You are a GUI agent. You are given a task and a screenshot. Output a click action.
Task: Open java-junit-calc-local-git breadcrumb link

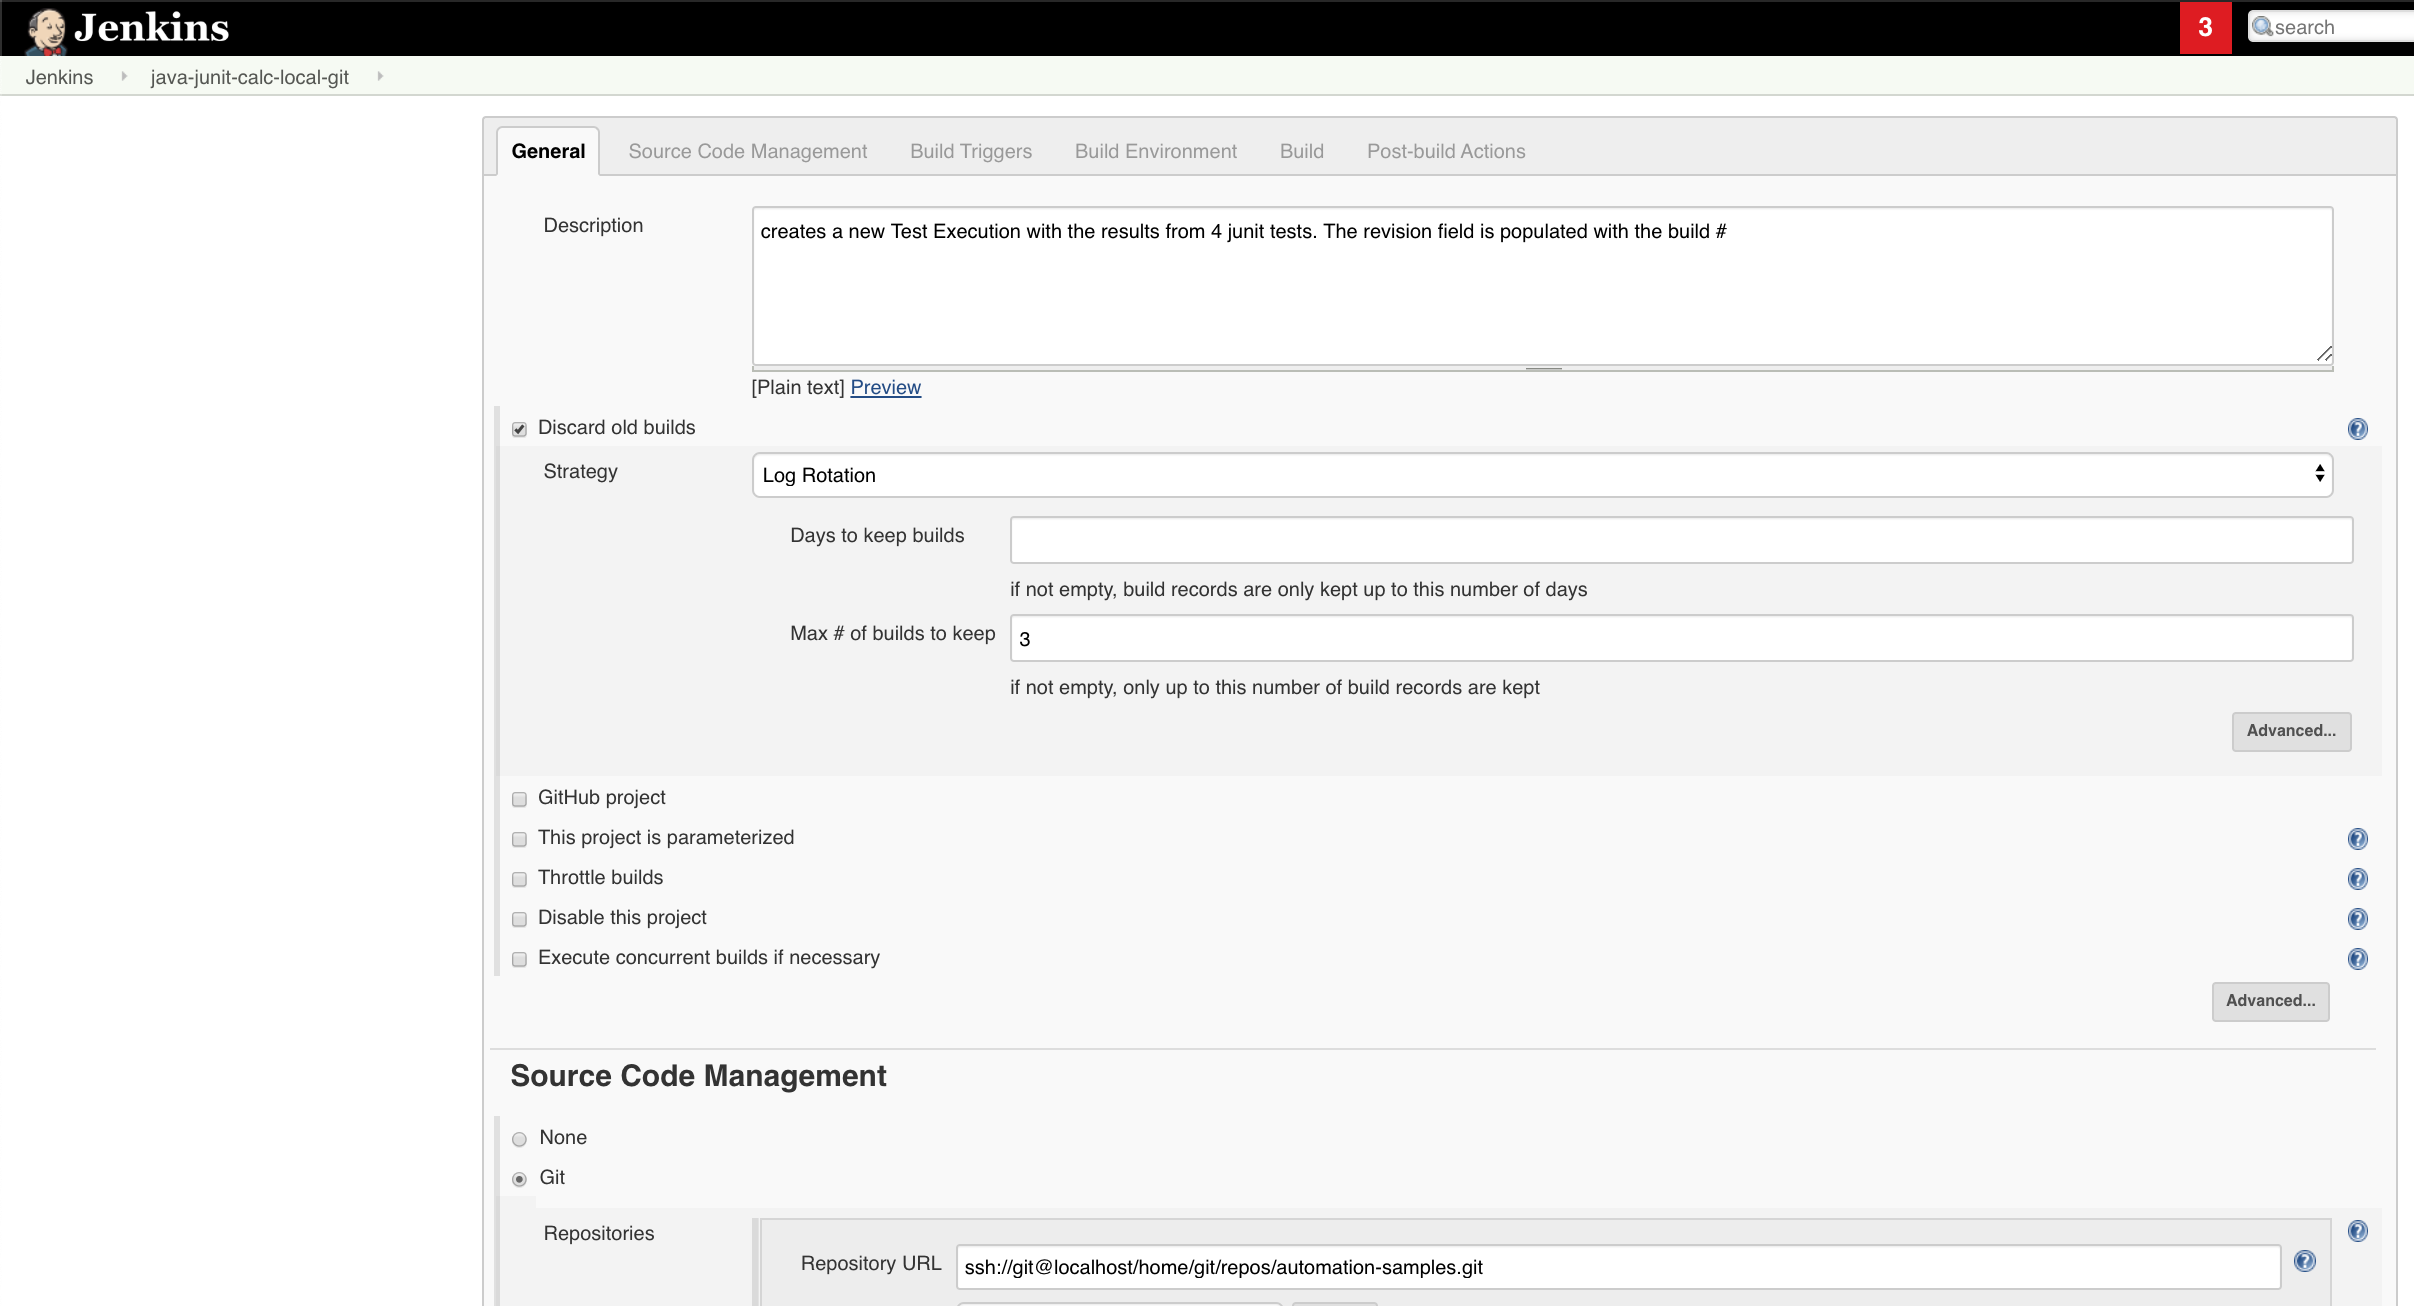249,77
